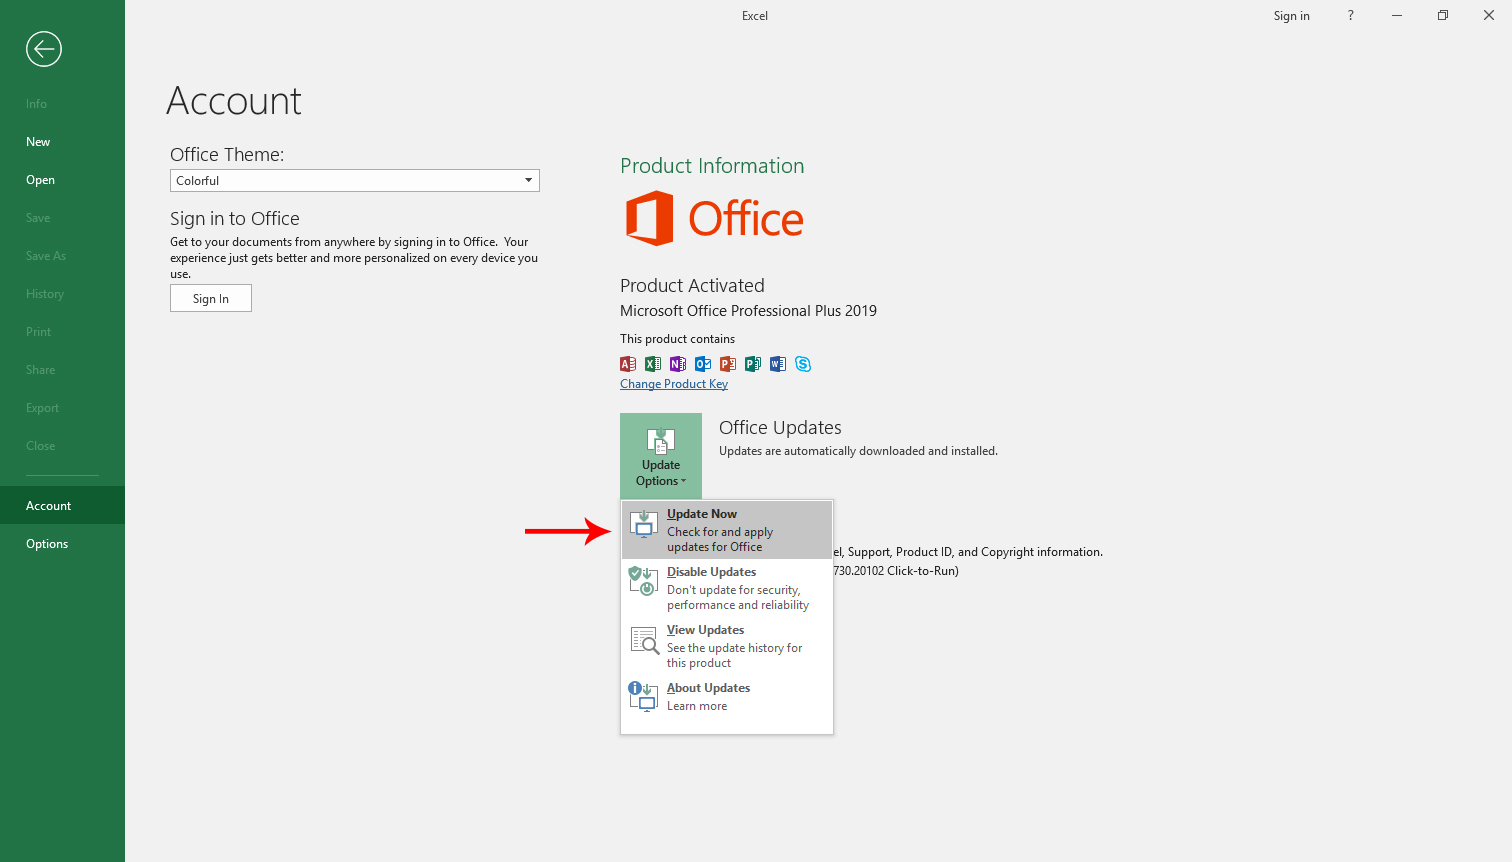The width and height of the screenshot is (1512, 862).
Task: Click Sign in at the title bar
Action: click(x=1291, y=16)
